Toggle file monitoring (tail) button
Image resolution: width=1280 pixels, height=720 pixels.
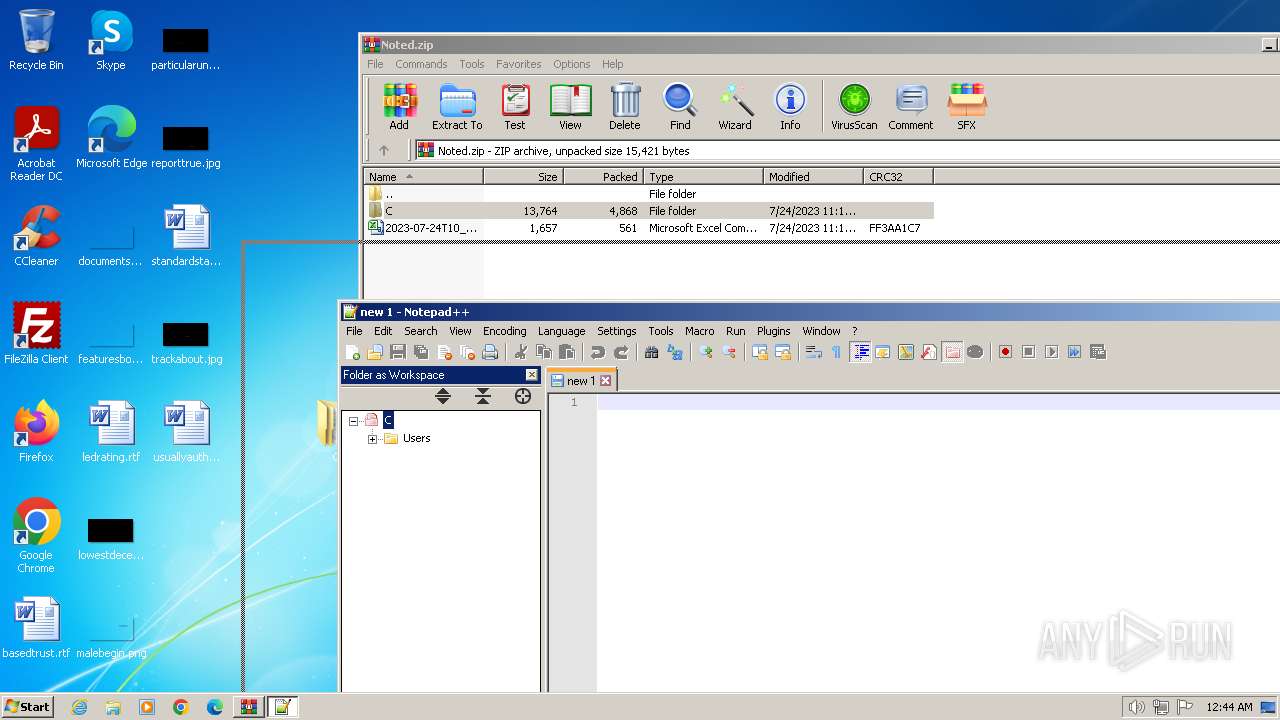975,352
